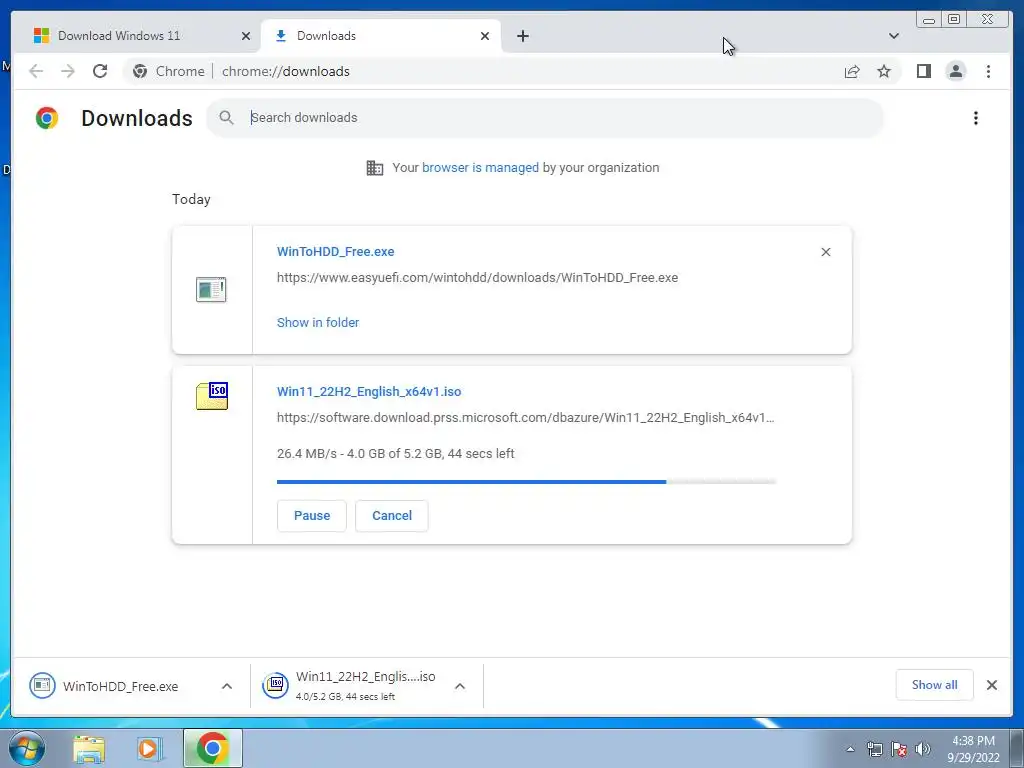This screenshot has height=768, width=1024.
Task: Click the Chrome site info icon in address bar
Action: [140, 71]
